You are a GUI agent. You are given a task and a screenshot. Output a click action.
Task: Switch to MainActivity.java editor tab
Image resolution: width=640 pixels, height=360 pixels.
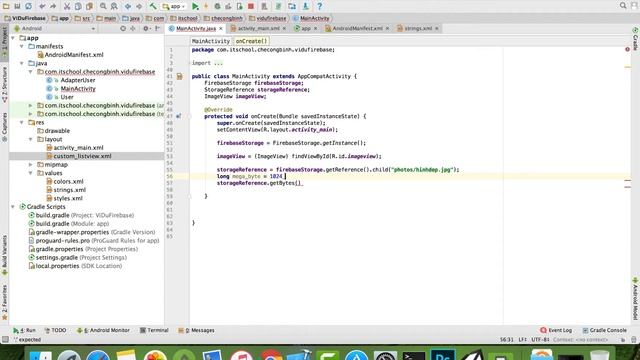click(x=196, y=29)
